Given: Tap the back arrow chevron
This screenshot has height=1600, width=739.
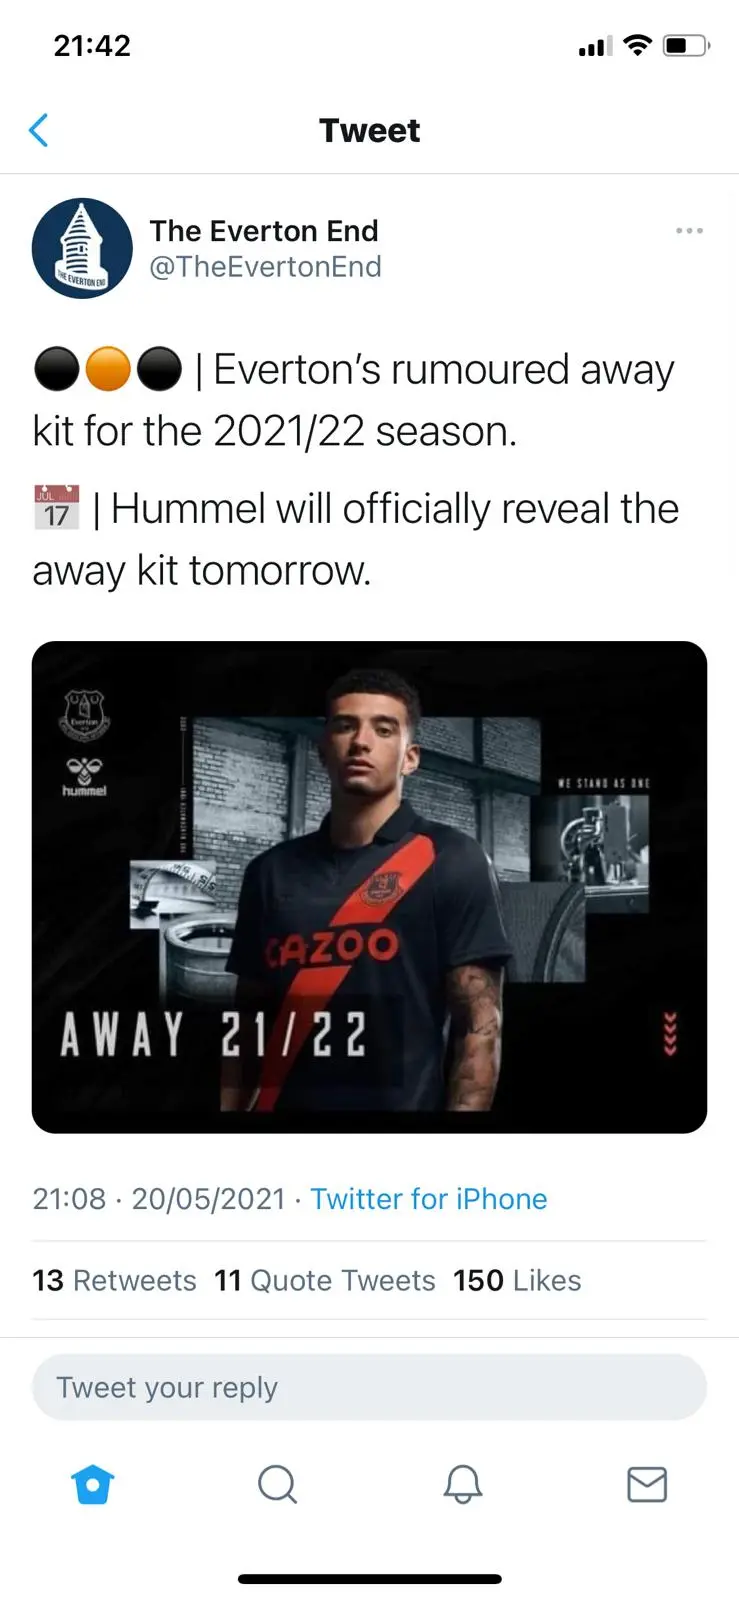Looking at the screenshot, I should (39, 130).
